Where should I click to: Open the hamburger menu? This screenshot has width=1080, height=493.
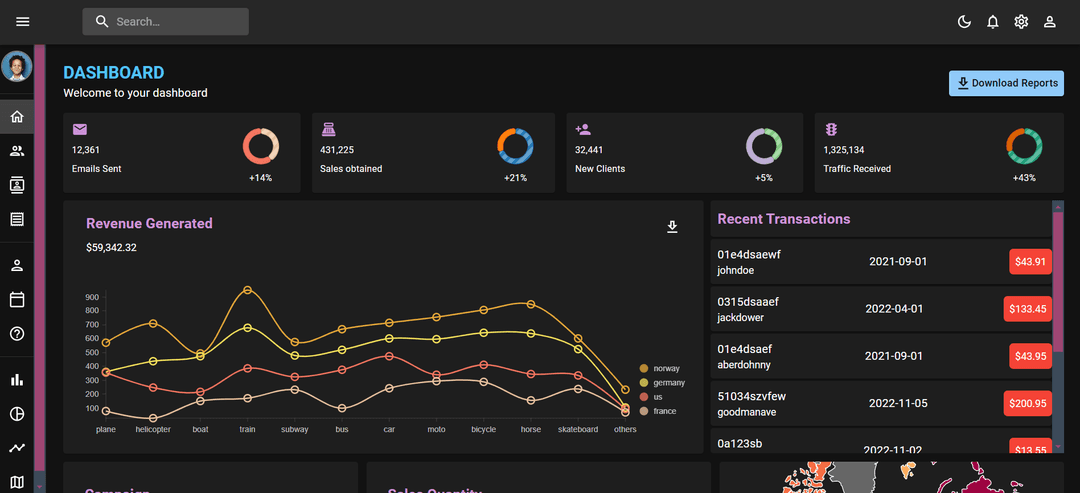23,22
